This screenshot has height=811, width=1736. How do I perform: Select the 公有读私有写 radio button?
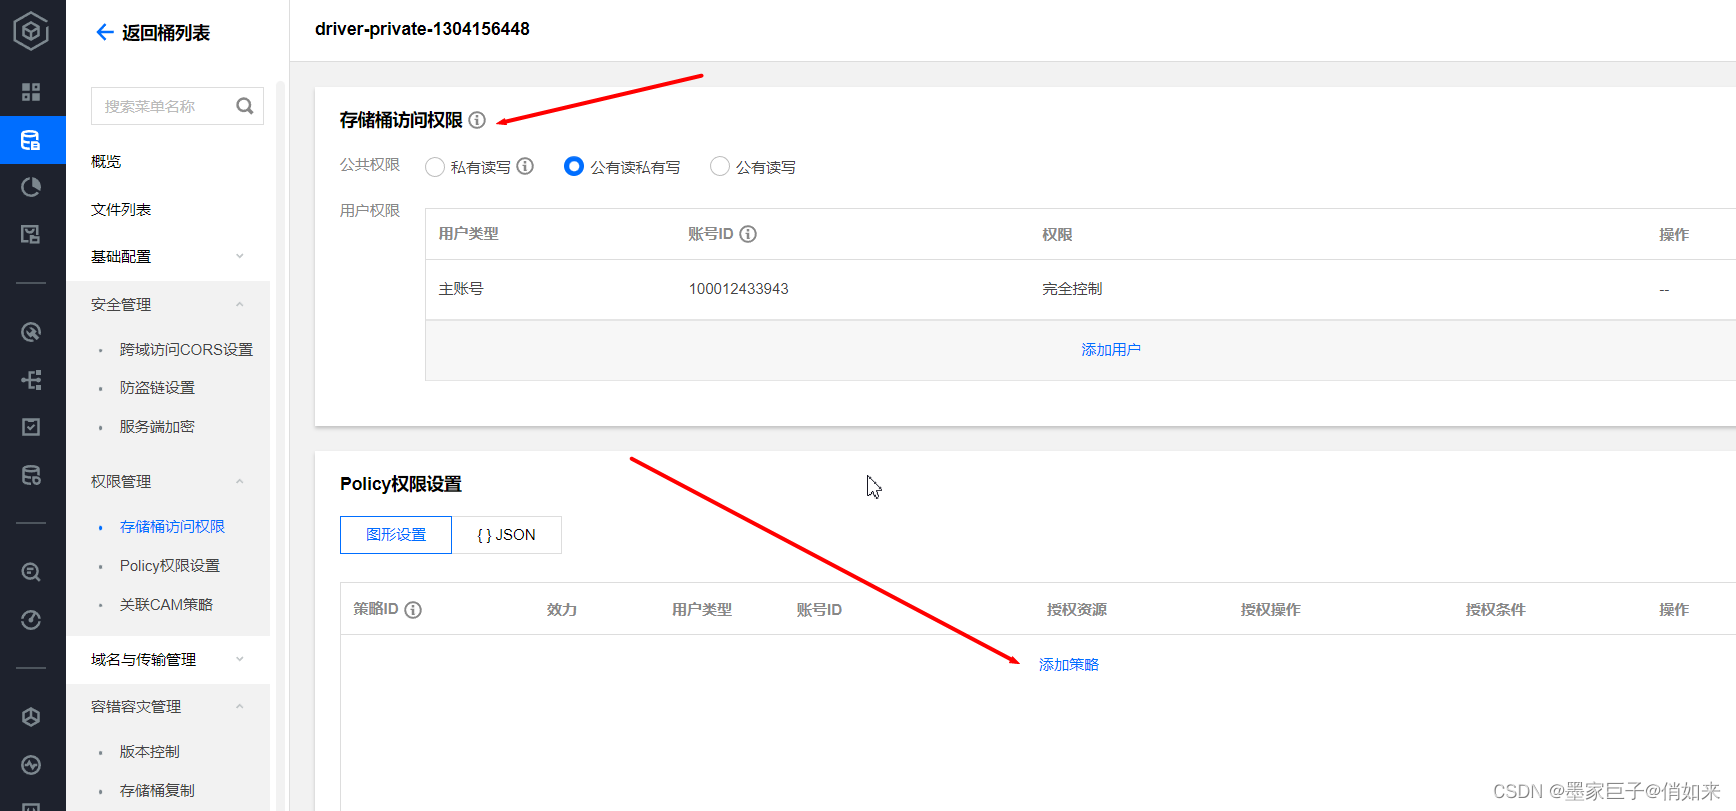coord(574,166)
